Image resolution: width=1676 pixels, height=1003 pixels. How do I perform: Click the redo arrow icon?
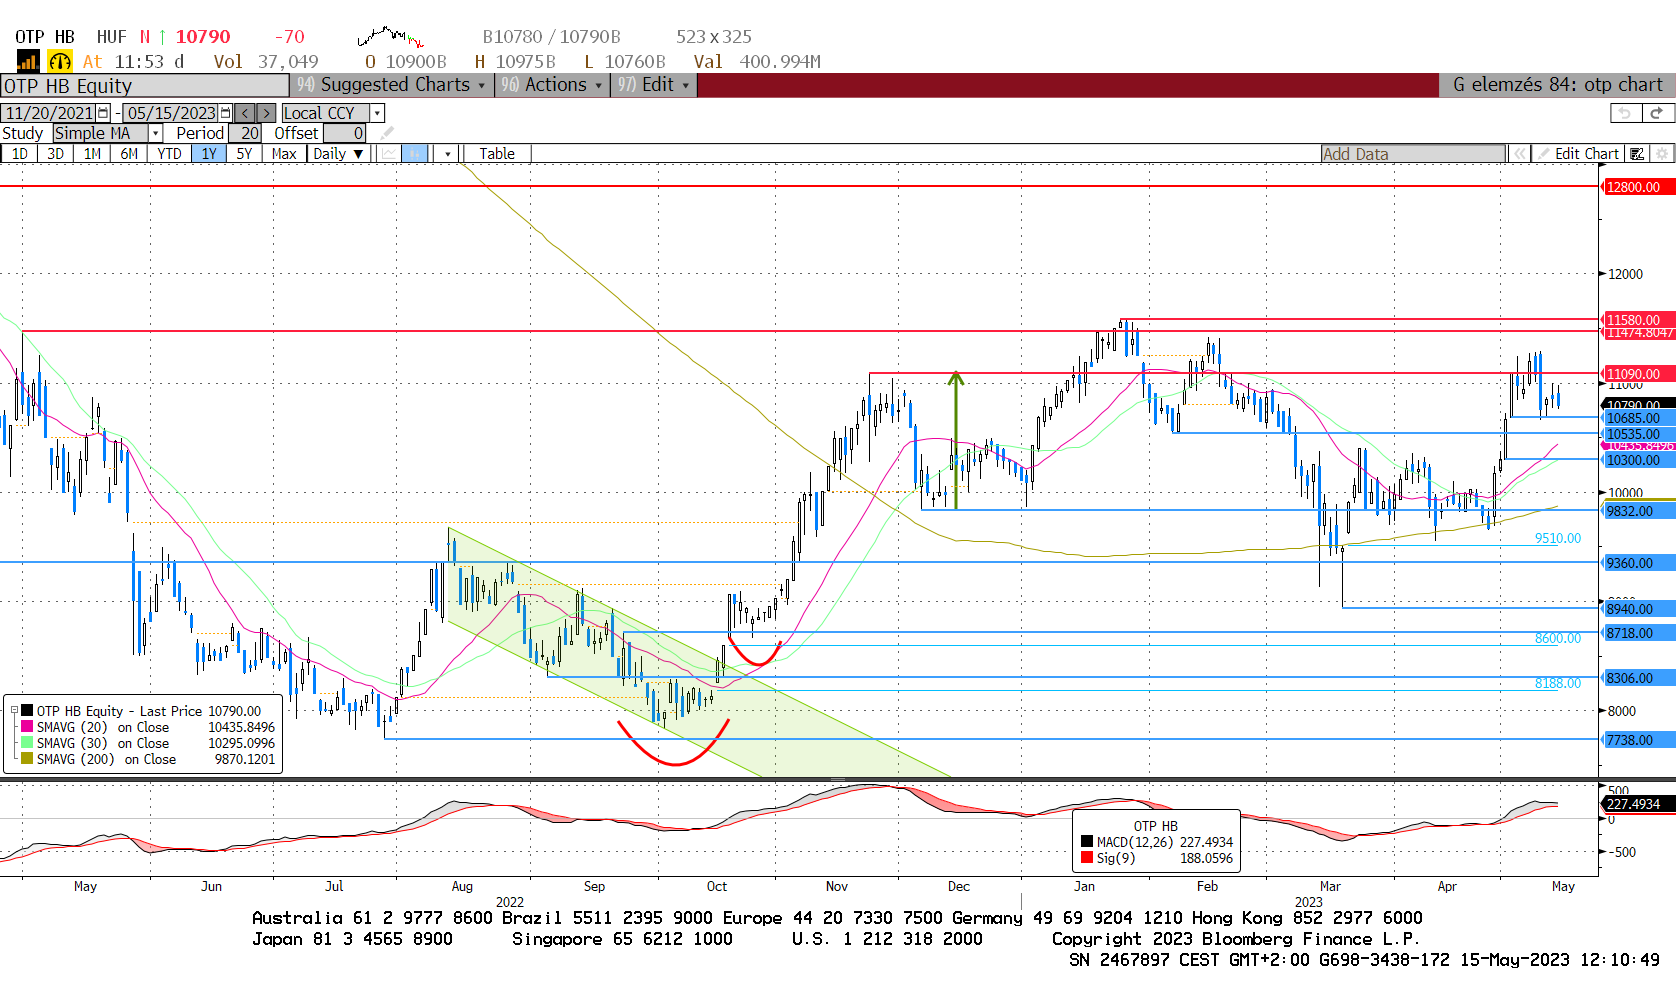tap(1657, 113)
